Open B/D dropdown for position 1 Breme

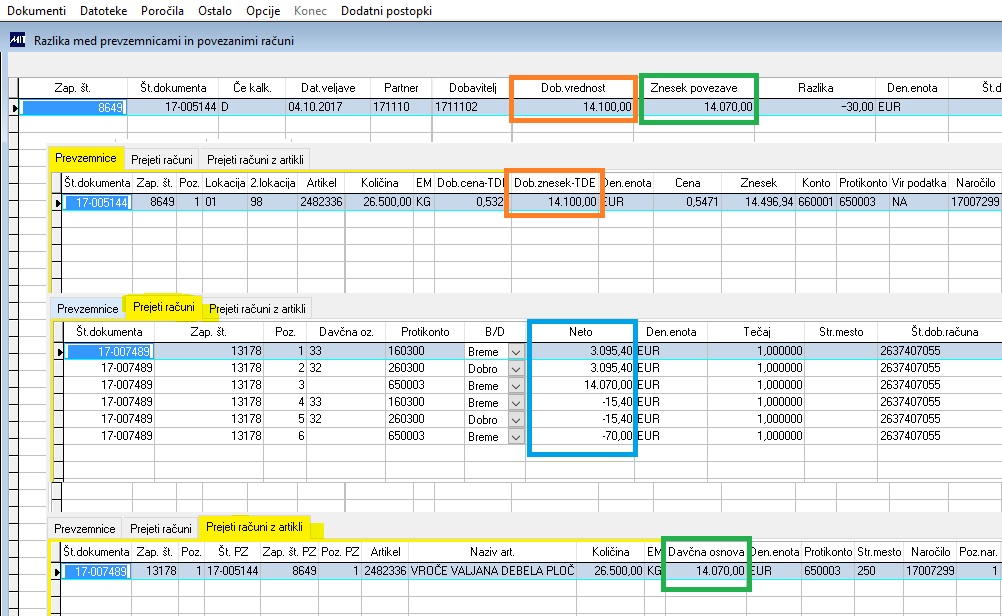coord(516,351)
